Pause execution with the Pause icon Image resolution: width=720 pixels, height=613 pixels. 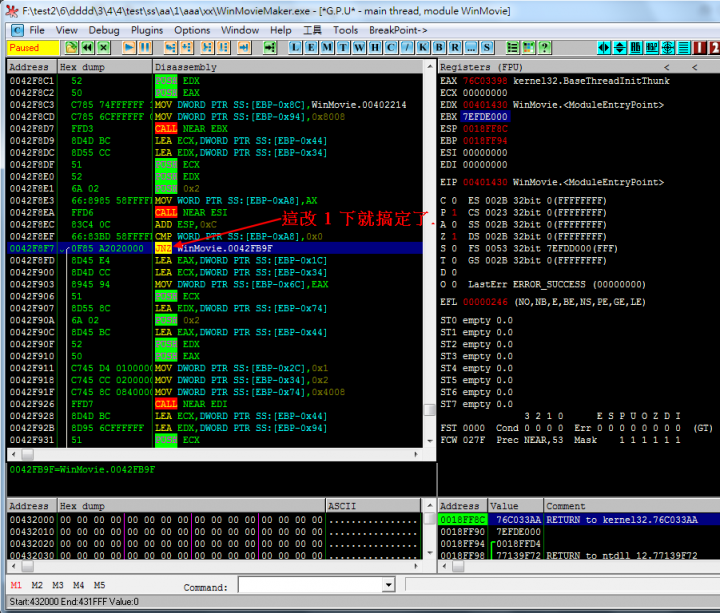pyautogui.click(x=145, y=47)
